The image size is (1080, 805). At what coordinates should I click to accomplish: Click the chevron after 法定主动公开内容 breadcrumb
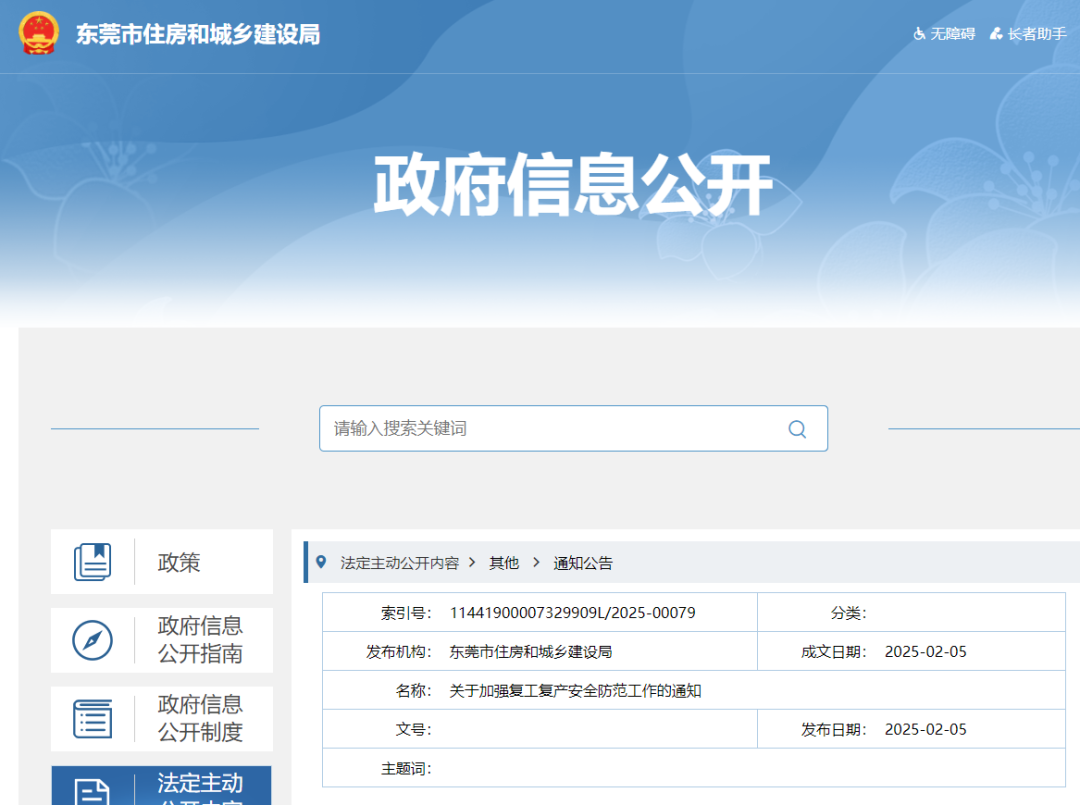[472, 563]
